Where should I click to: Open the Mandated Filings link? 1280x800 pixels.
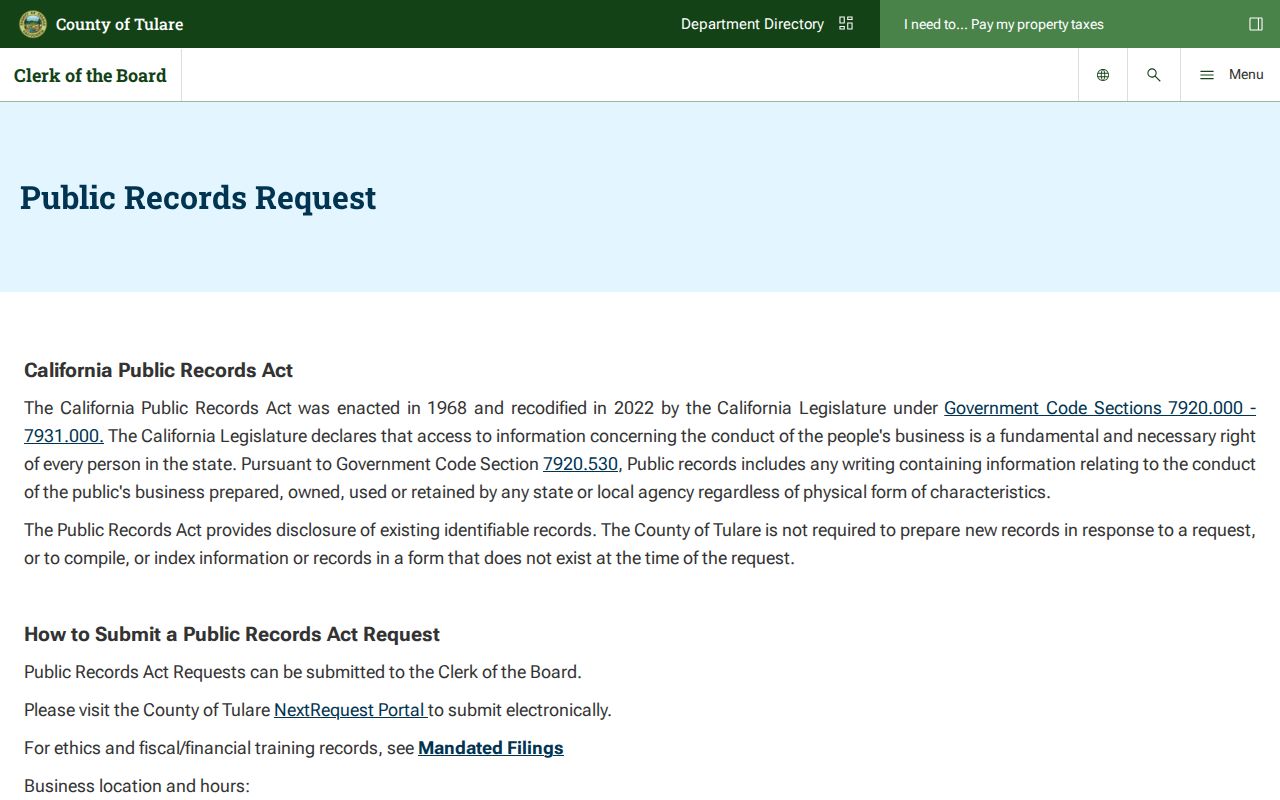(x=491, y=748)
